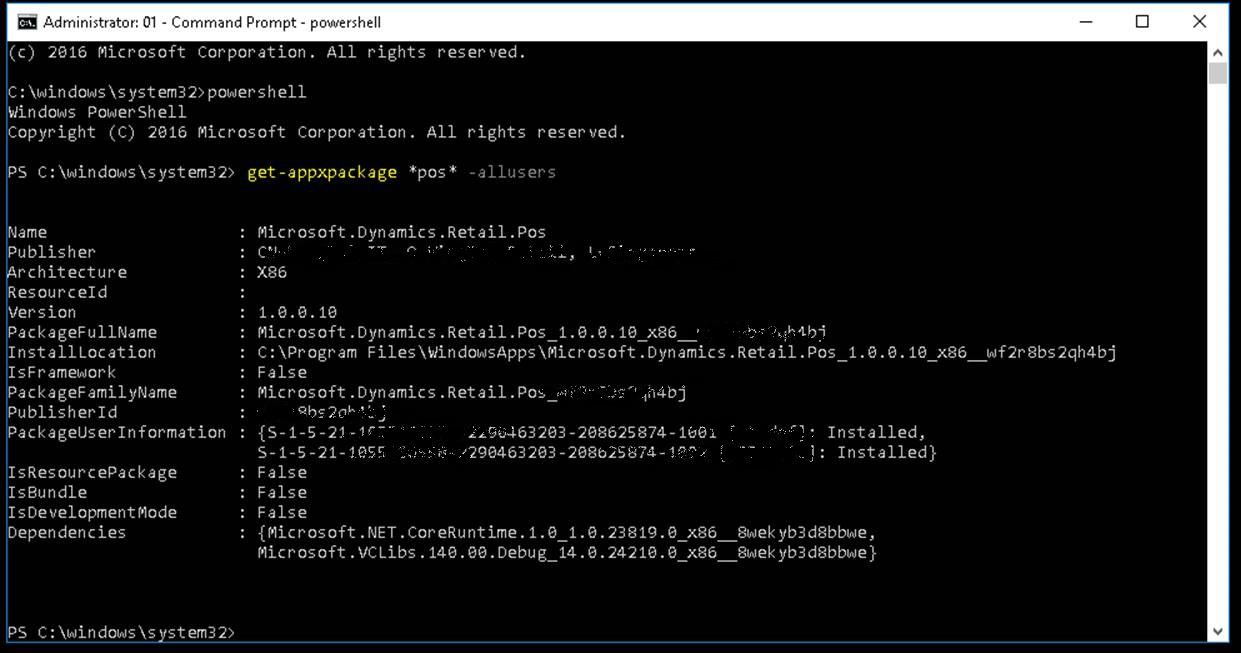This screenshot has width=1241, height=653.
Task: Click the 'PackageFullName' label
Action: click(82, 332)
